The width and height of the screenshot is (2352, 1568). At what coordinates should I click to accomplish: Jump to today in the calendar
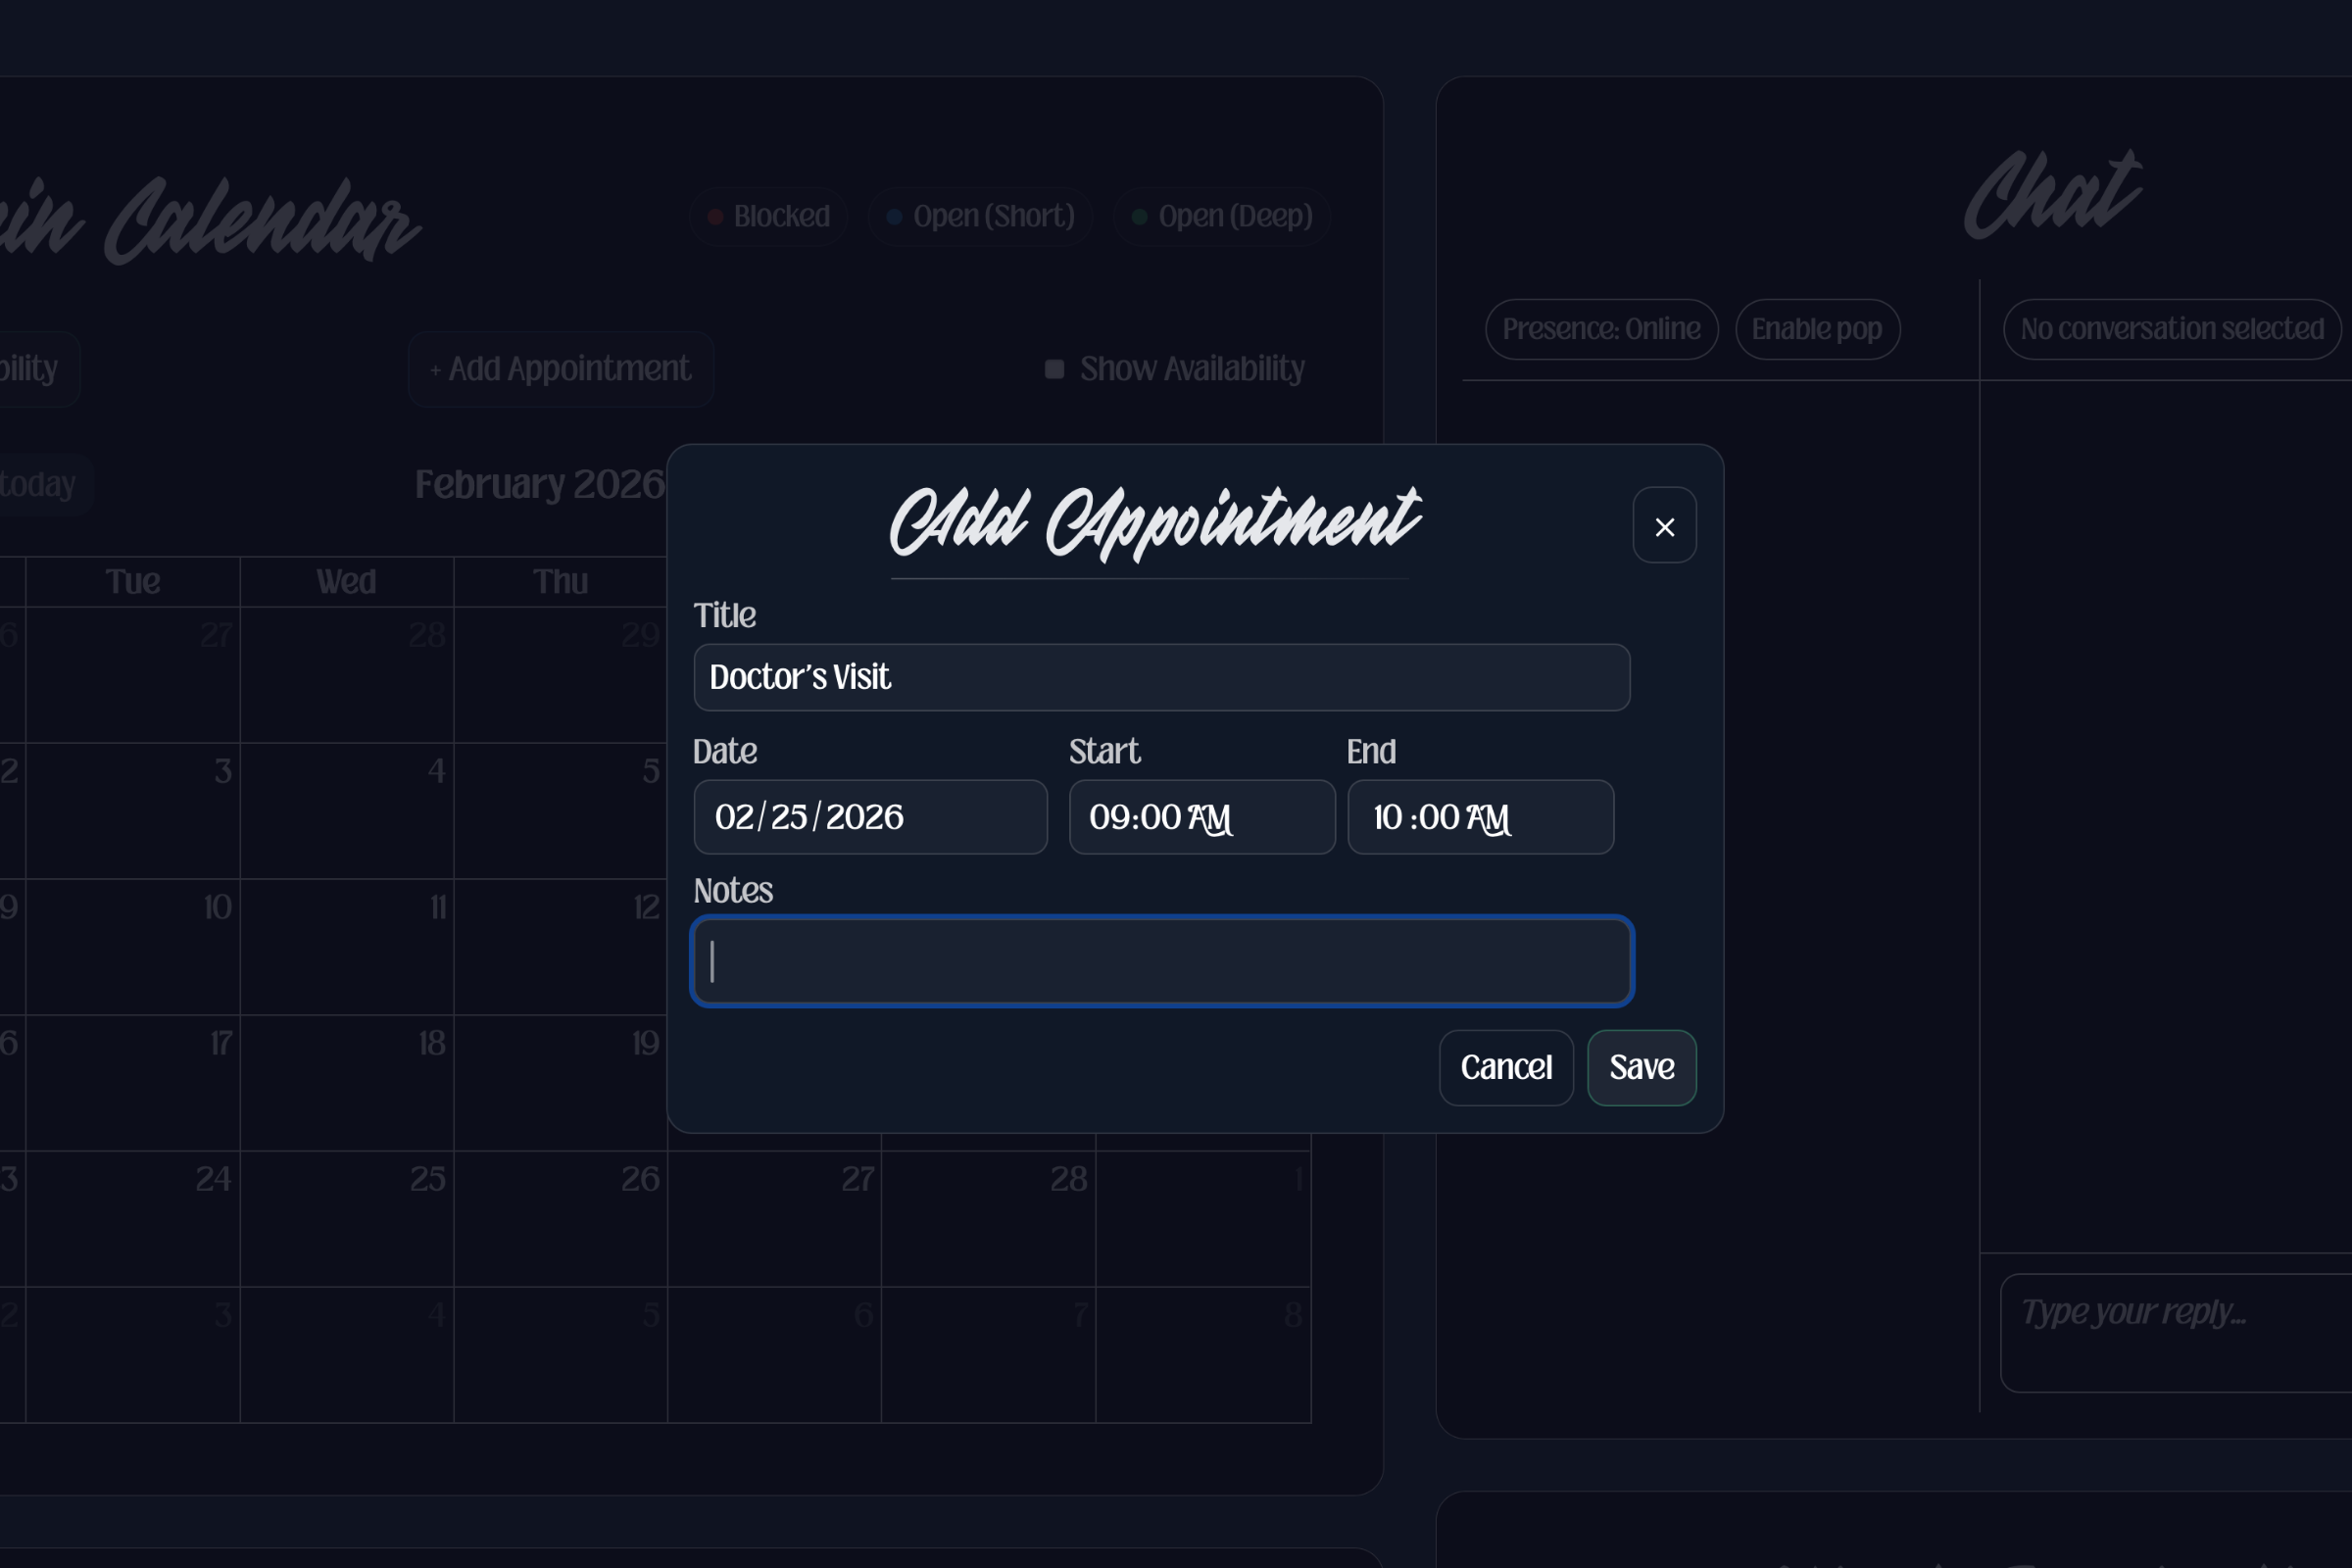tap(38, 484)
